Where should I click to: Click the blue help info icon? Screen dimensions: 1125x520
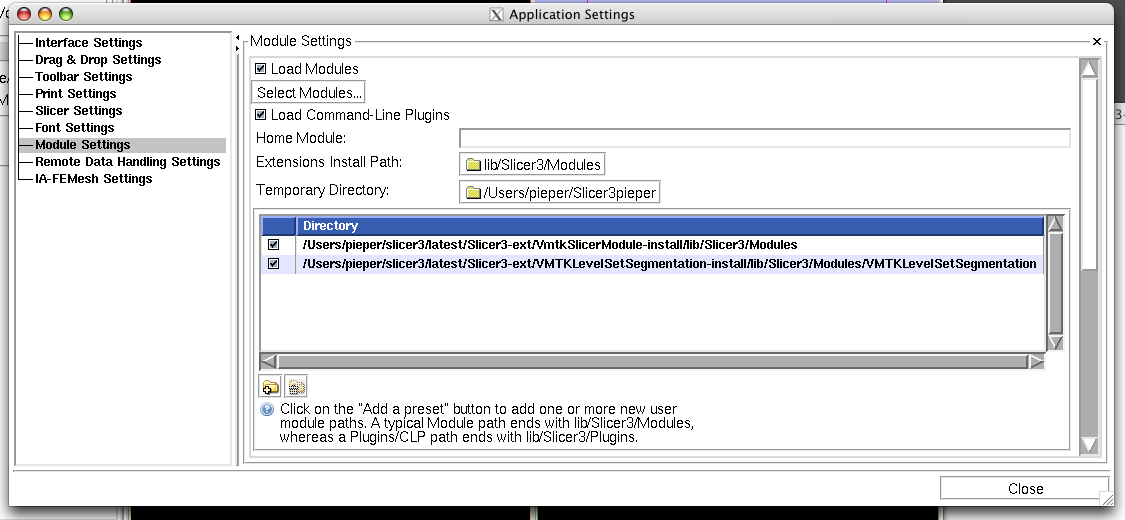pyautogui.click(x=267, y=409)
